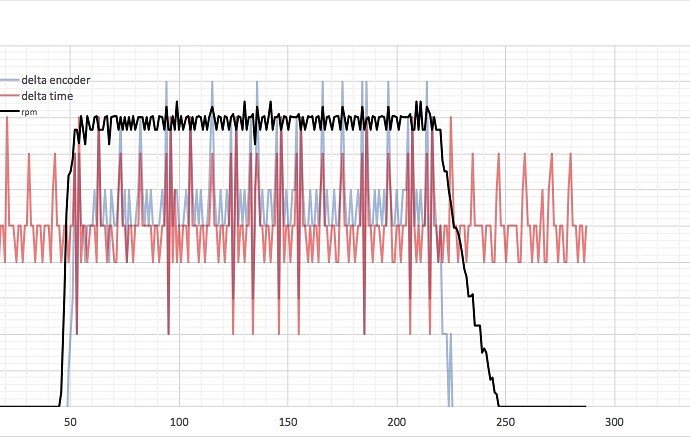Click the black rpm legend line
The height and width of the screenshot is (437, 690).
click(10, 112)
